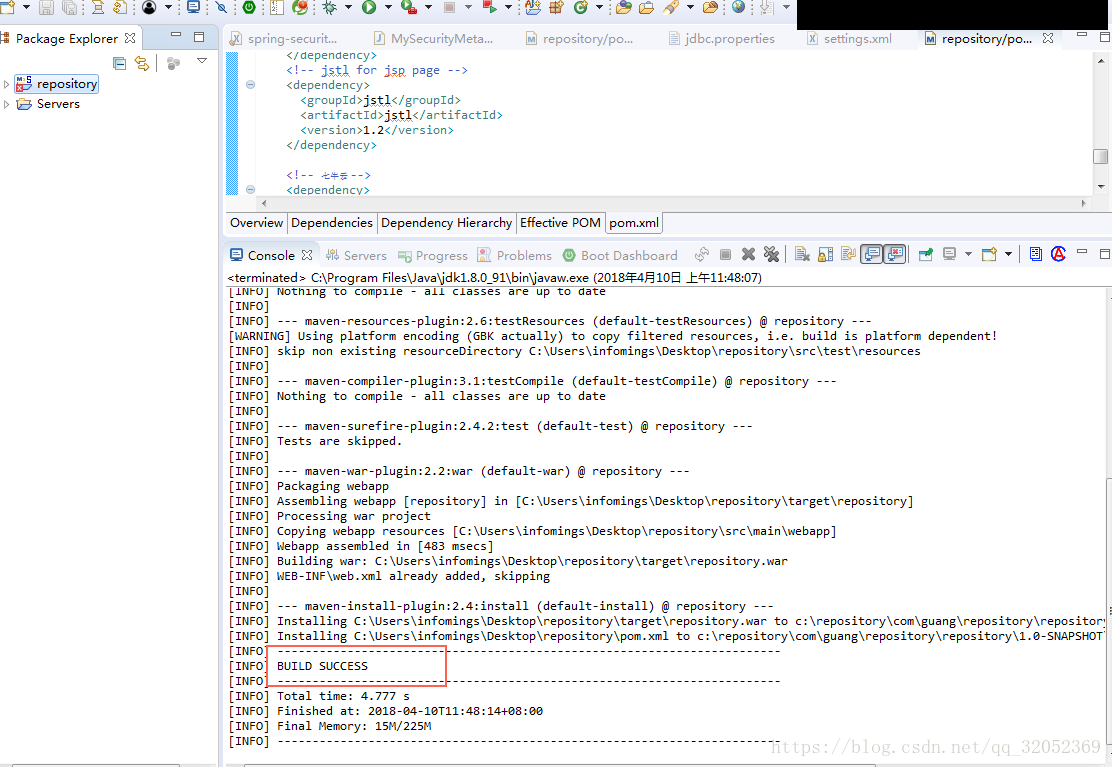
Task: Click the red Boot Dashboard relaunch icon
Action: click(x=489, y=7)
